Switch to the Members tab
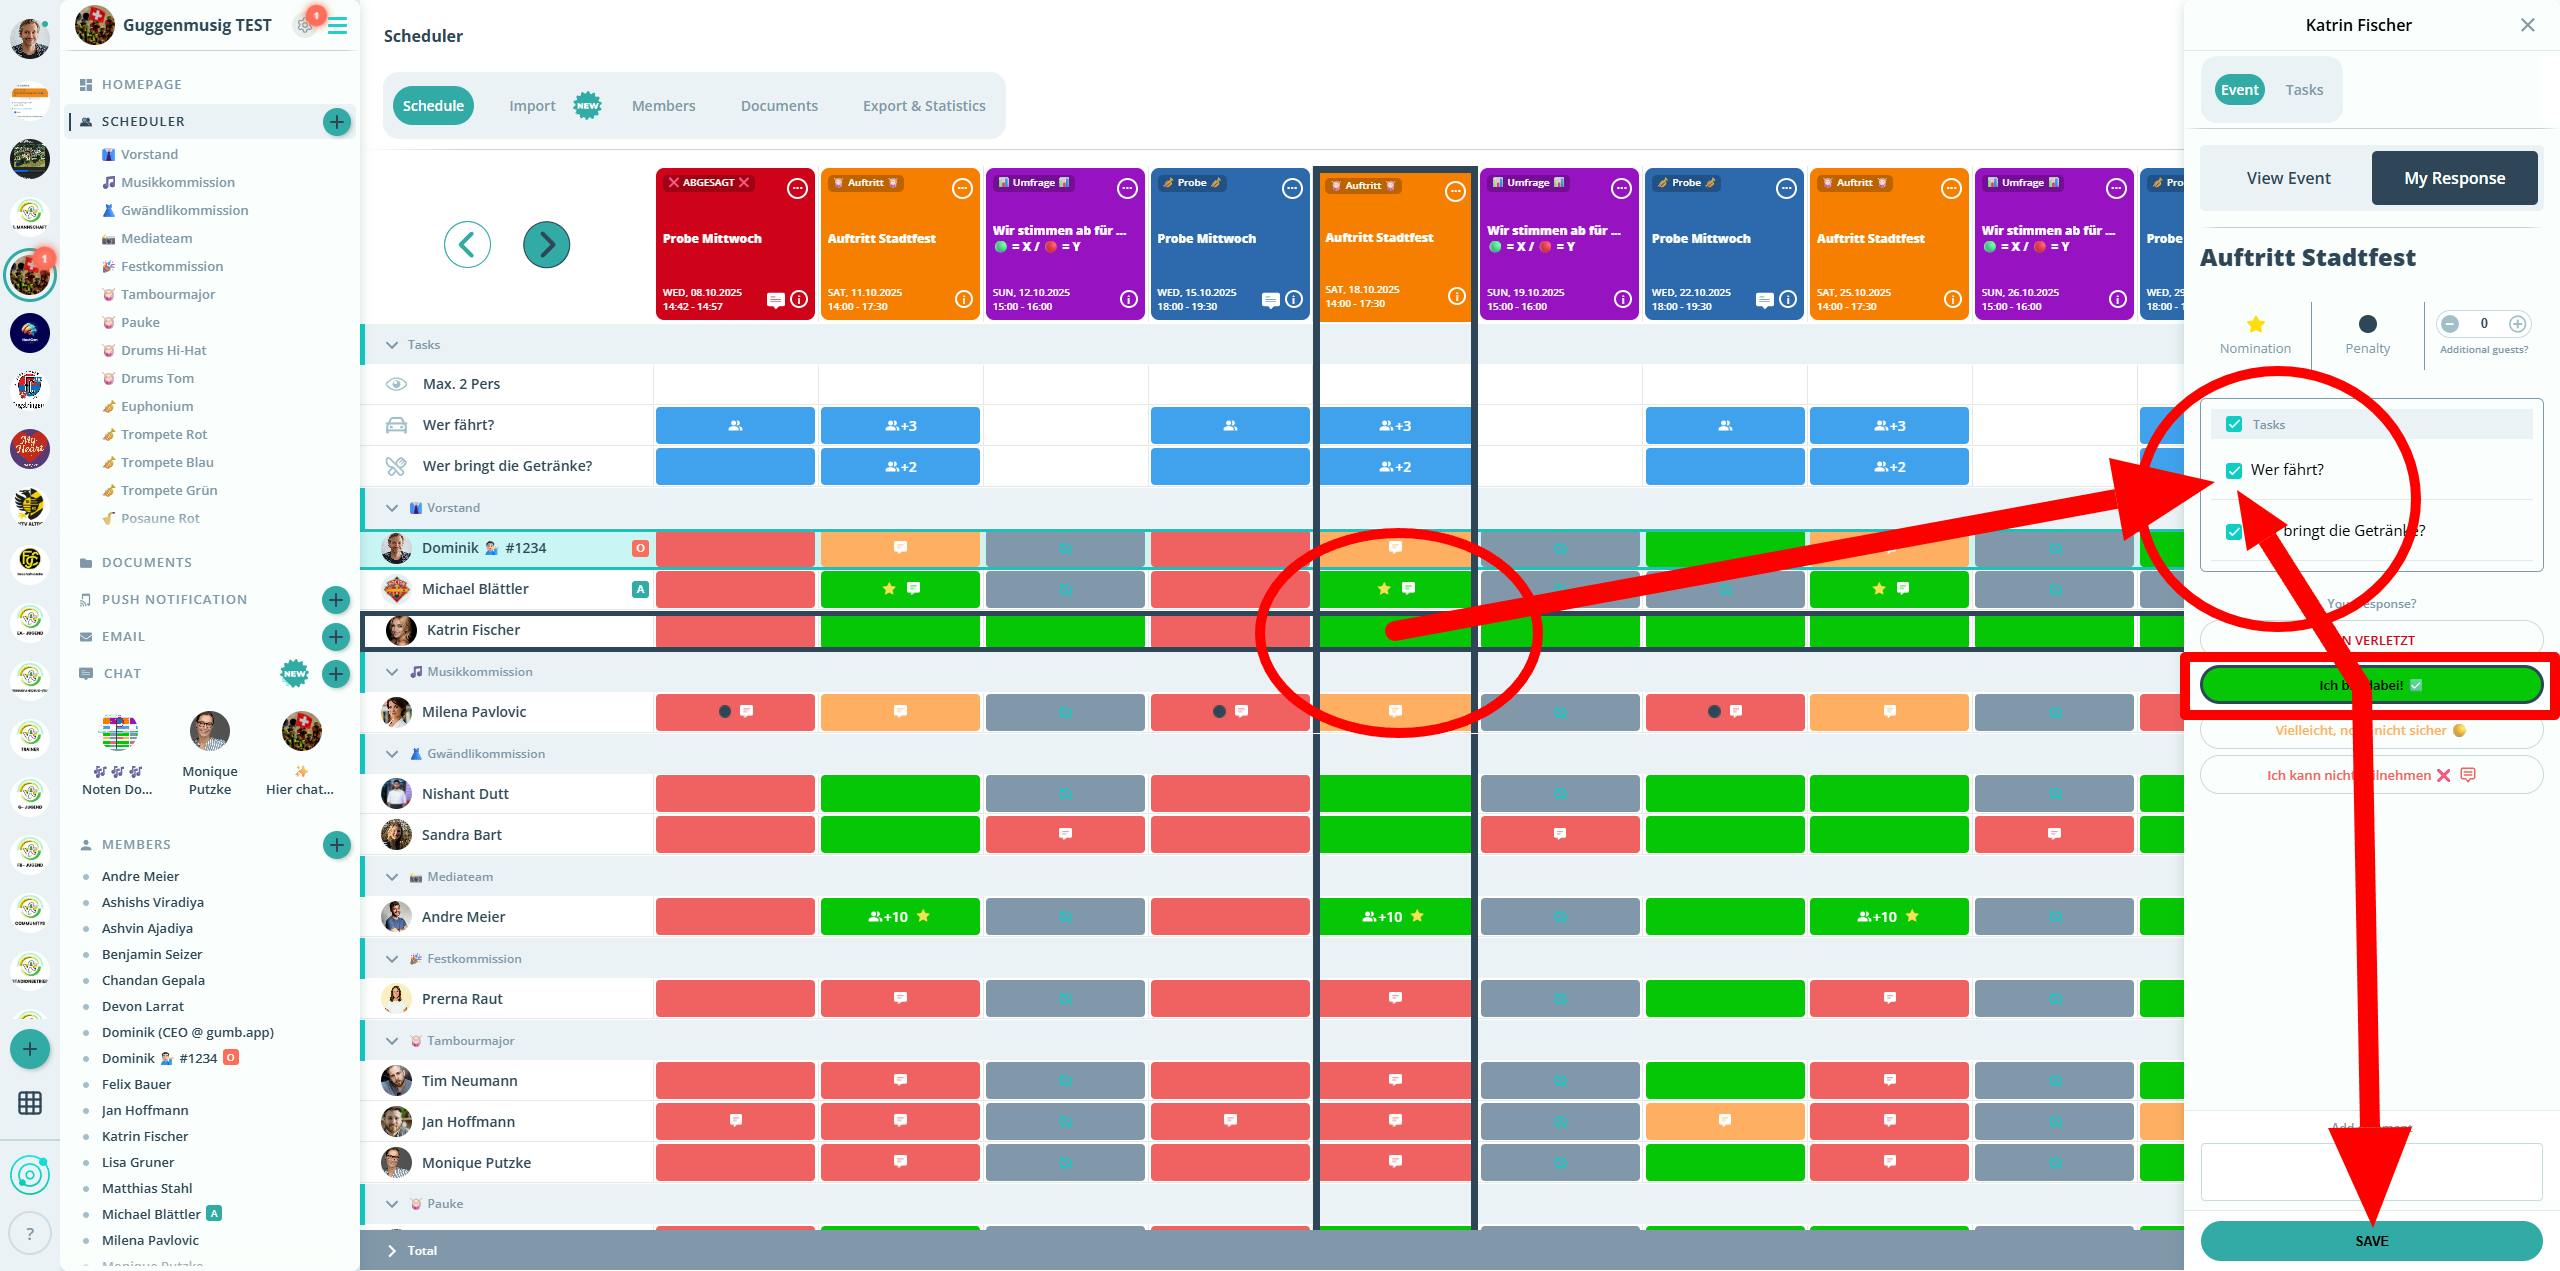Viewport: 2560px width, 1271px height. tap(663, 106)
